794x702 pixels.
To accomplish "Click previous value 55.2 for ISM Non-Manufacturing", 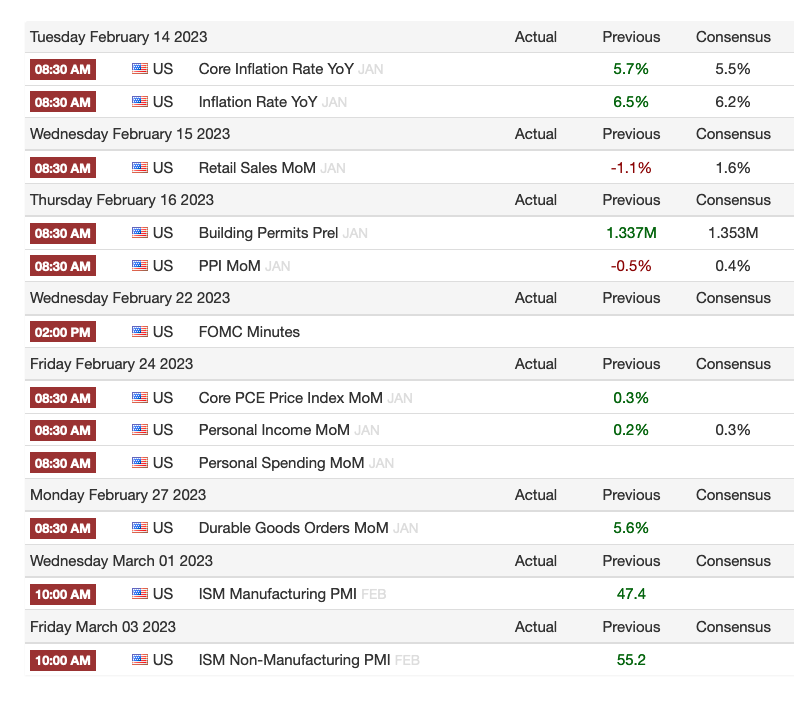I will coord(631,660).
